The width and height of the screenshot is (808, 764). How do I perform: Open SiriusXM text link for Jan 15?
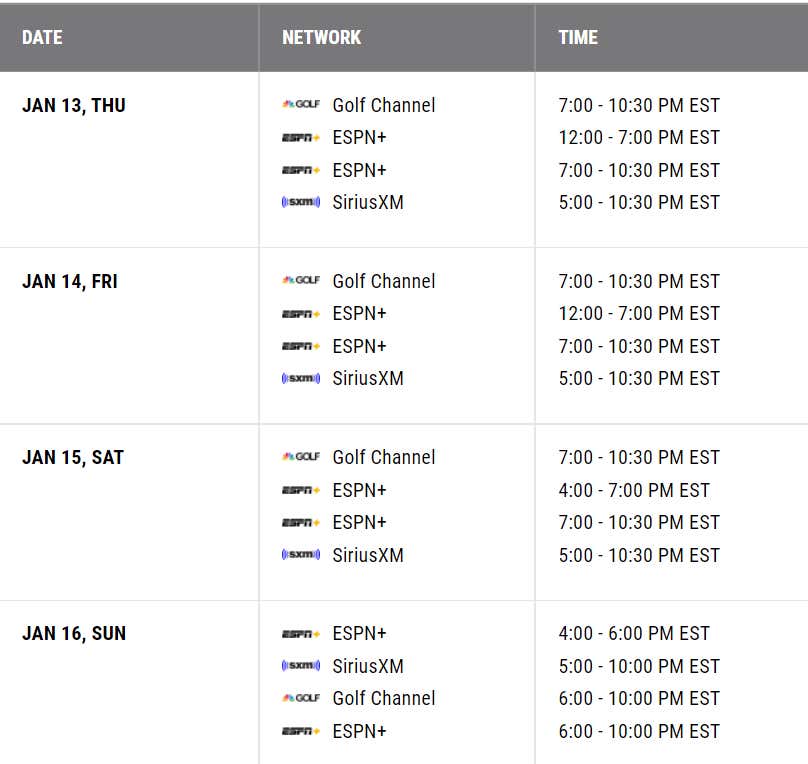point(368,555)
